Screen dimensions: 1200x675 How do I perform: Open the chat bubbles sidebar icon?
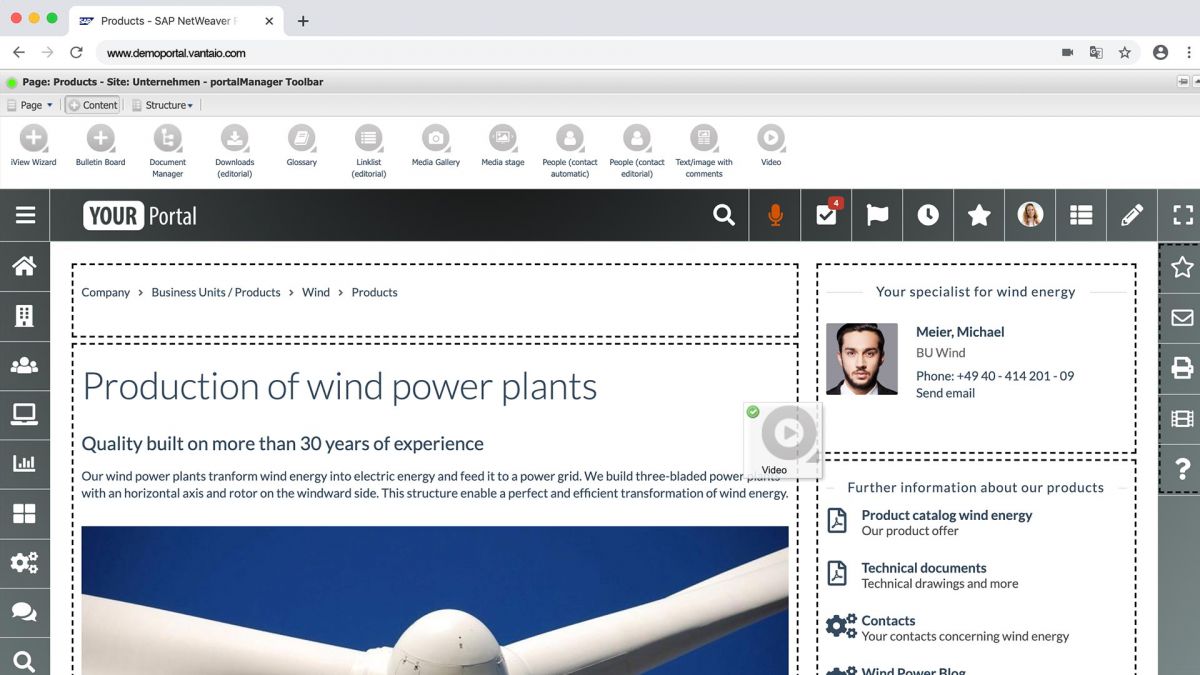point(24,613)
